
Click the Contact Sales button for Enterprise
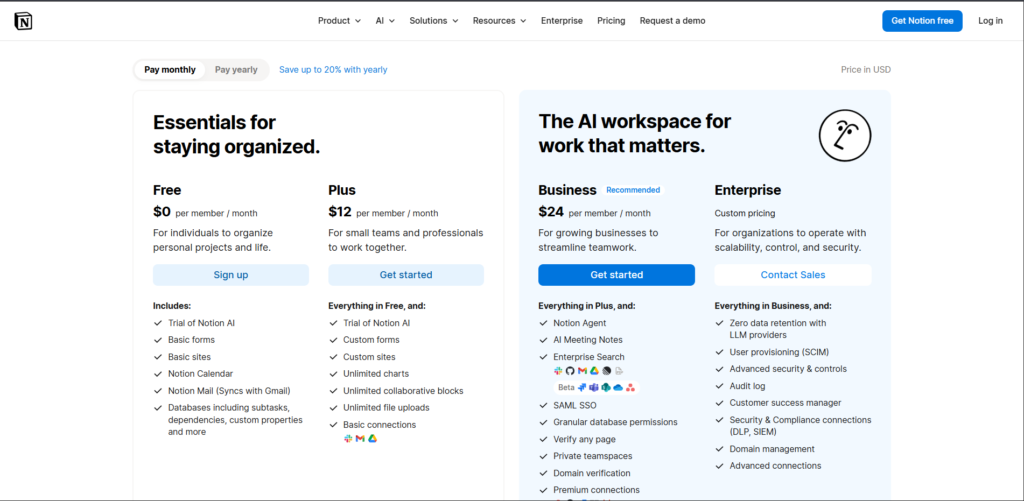coord(793,275)
